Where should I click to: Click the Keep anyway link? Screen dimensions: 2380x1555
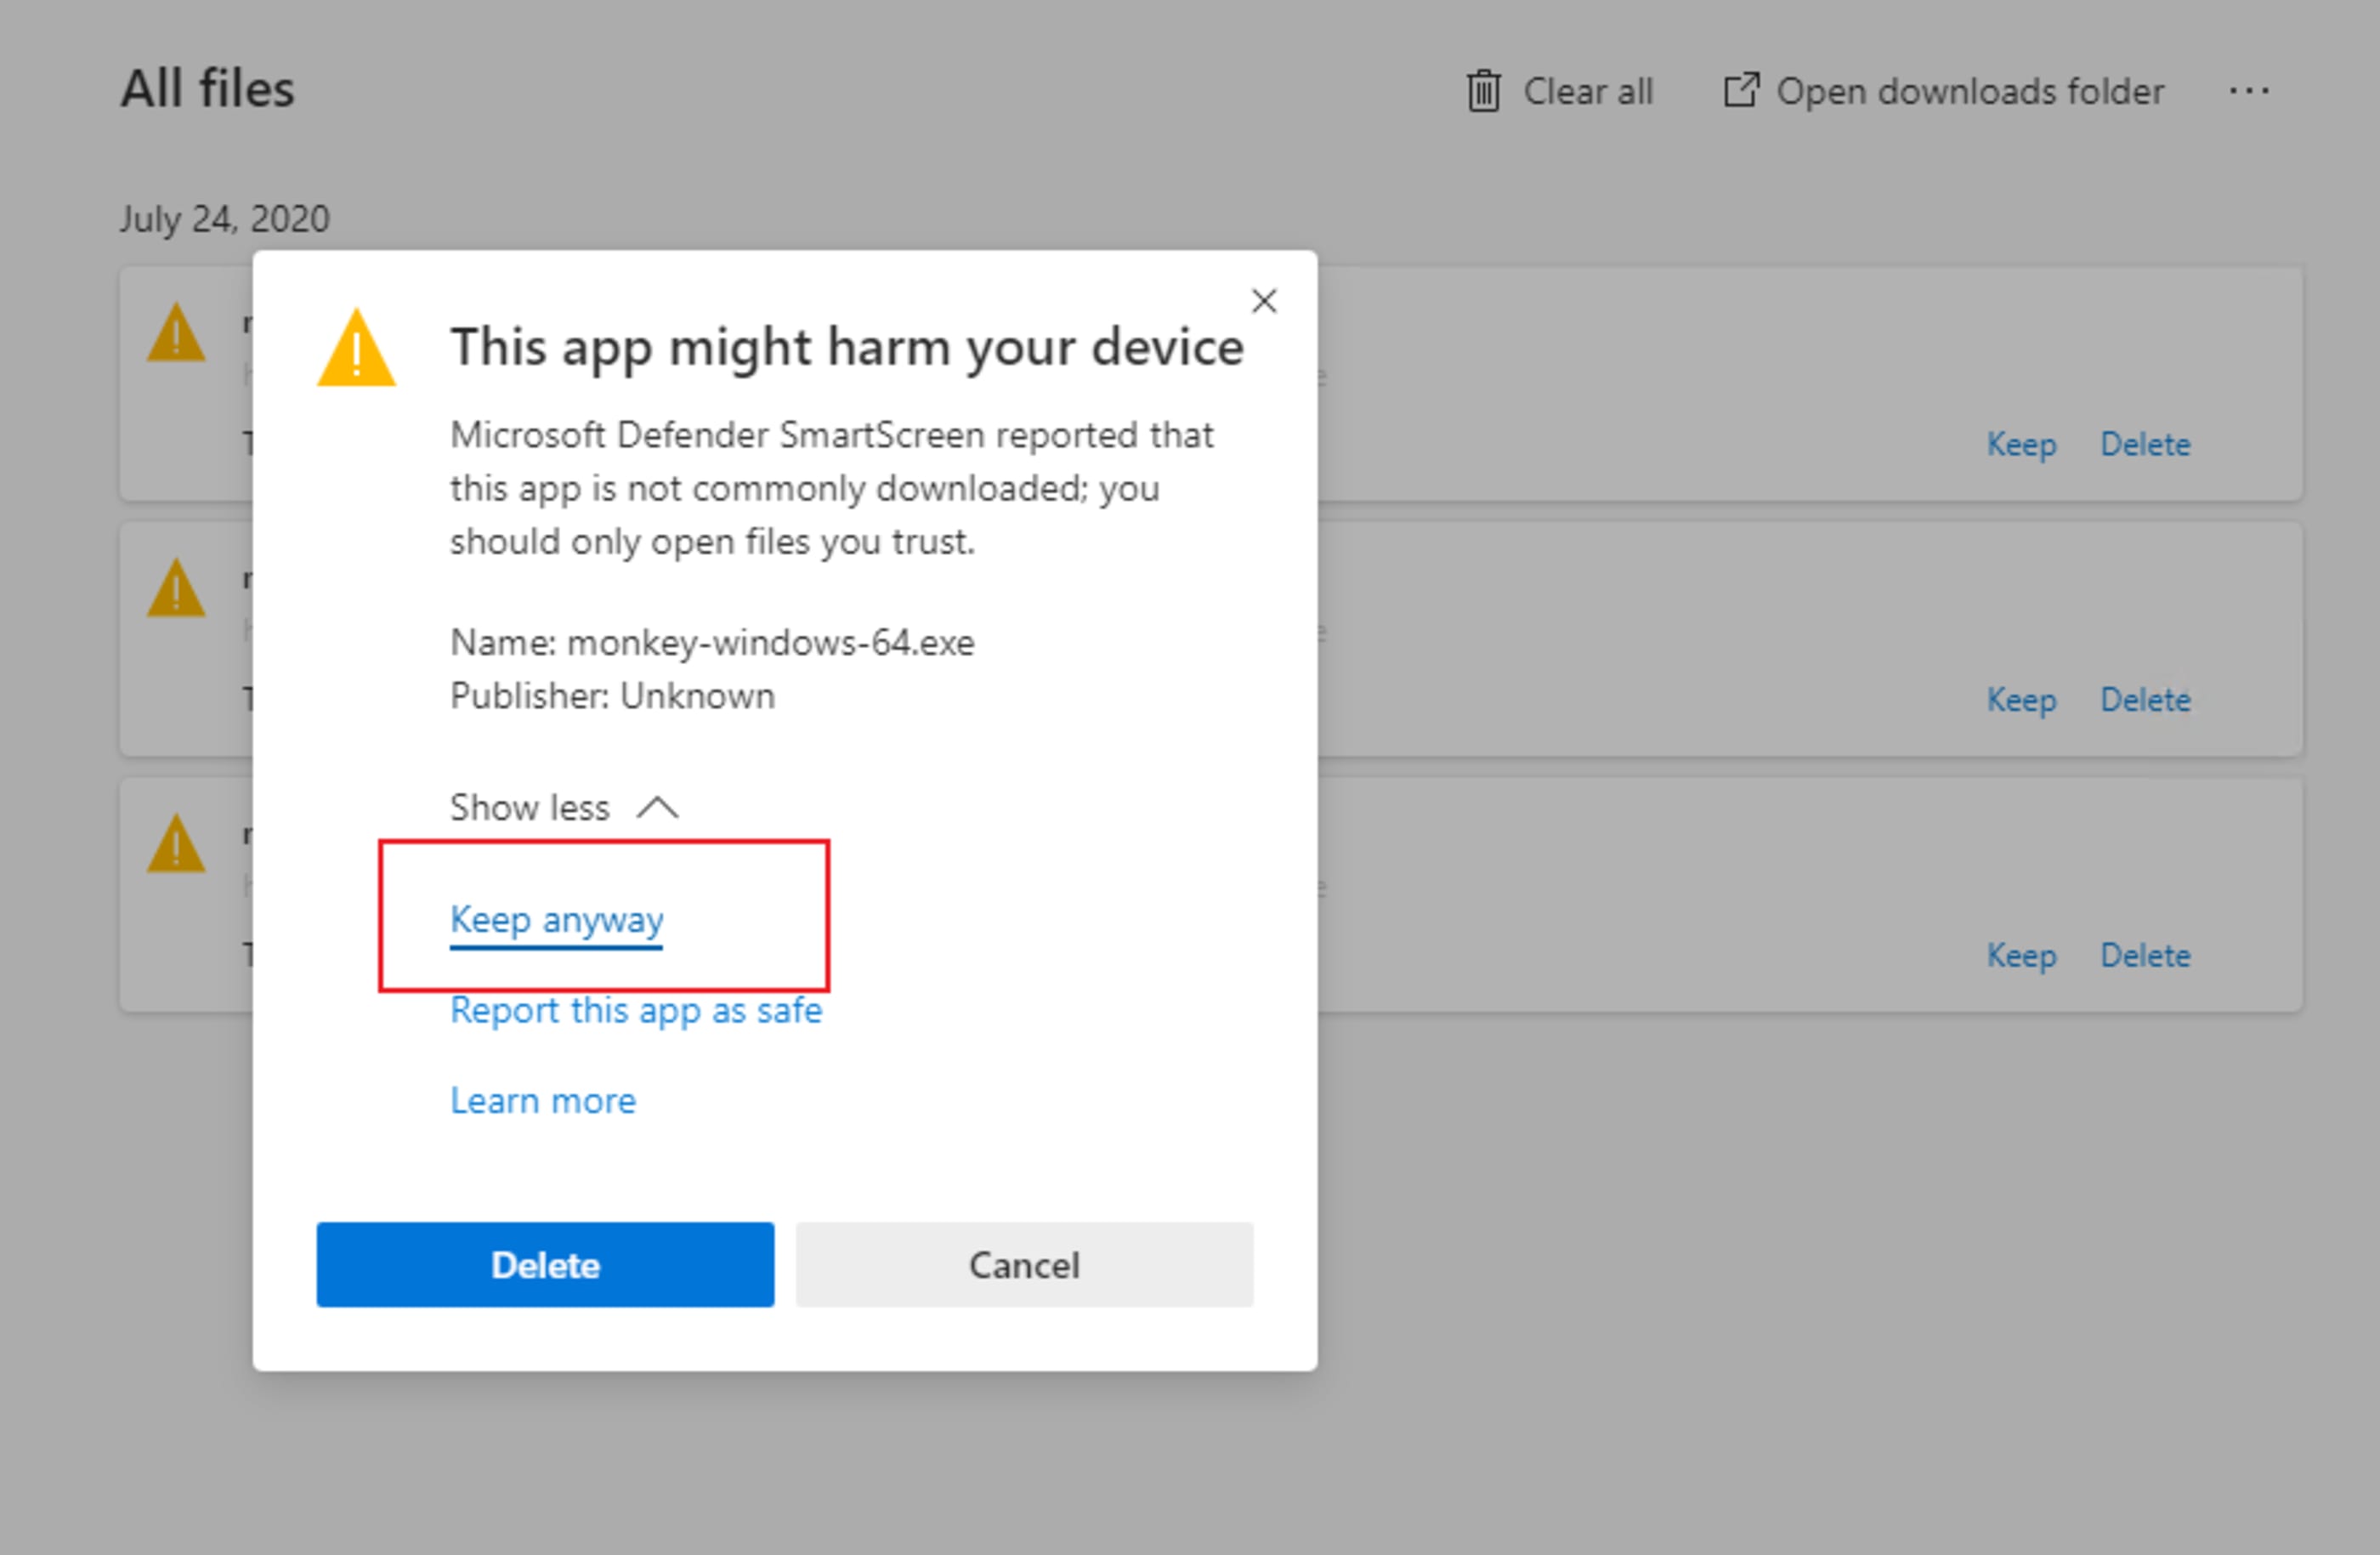[556, 919]
